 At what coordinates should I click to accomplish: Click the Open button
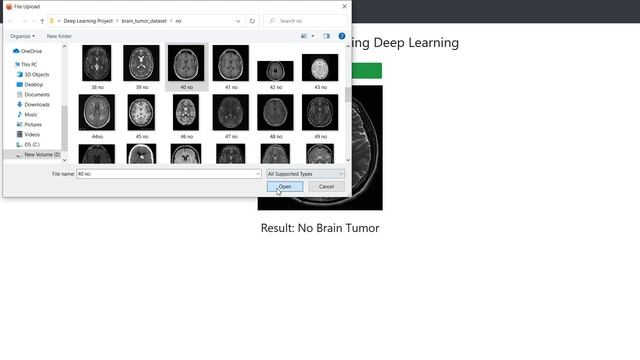coord(285,187)
